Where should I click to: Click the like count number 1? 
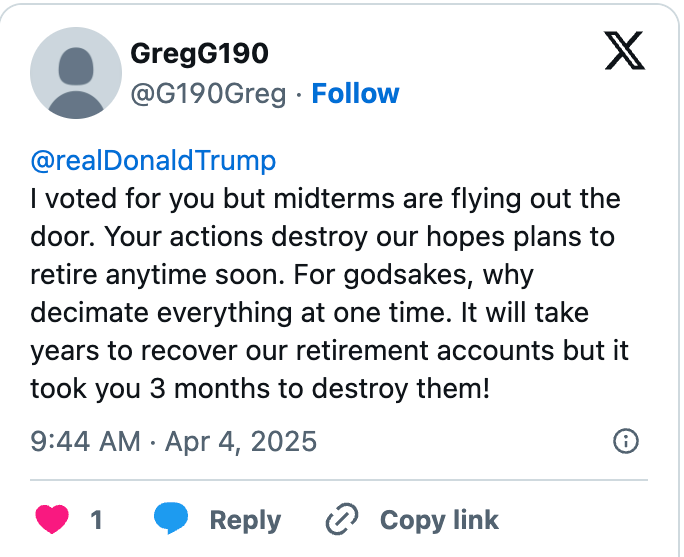[x=96, y=520]
